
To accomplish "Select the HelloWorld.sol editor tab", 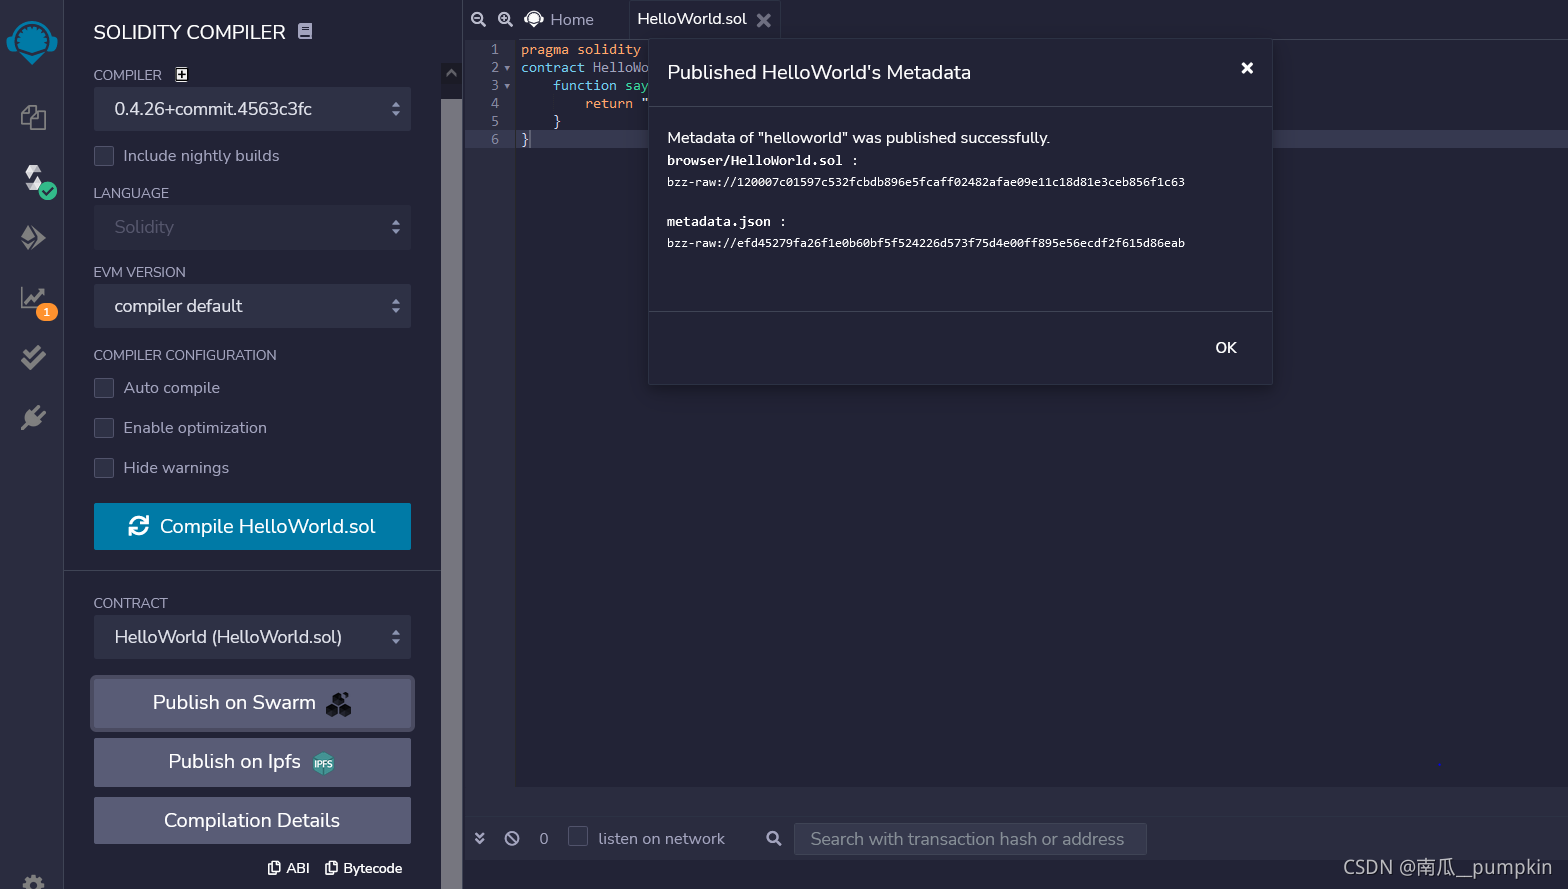I will pos(692,19).
